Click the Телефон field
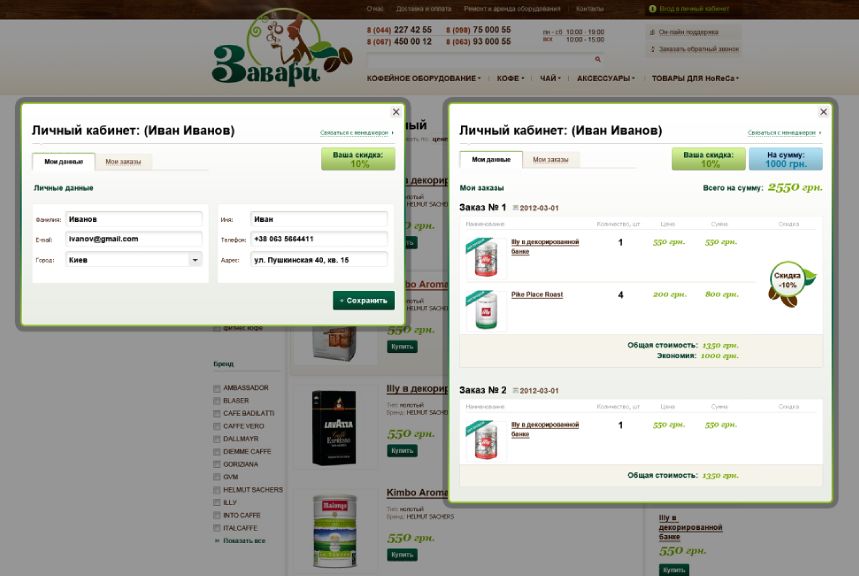859x576 pixels. (x=319, y=239)
